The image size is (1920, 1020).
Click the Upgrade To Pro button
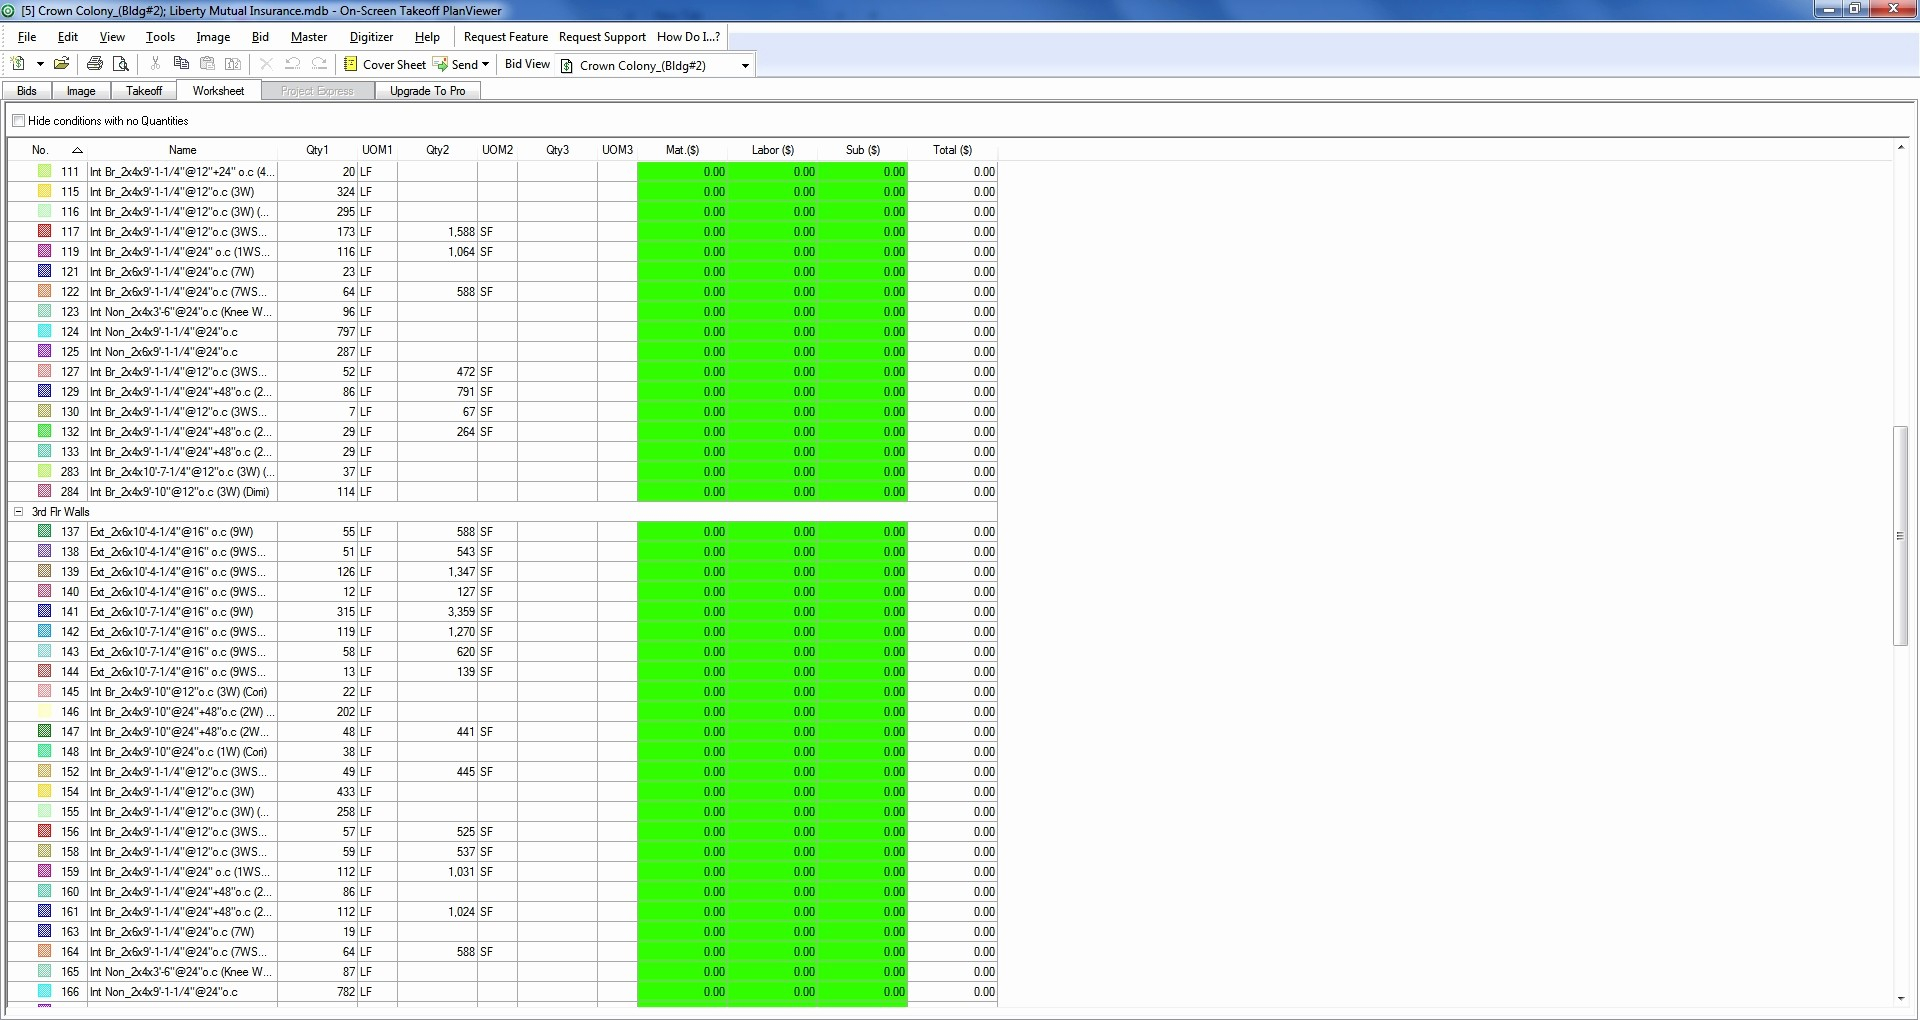[427, 91]
